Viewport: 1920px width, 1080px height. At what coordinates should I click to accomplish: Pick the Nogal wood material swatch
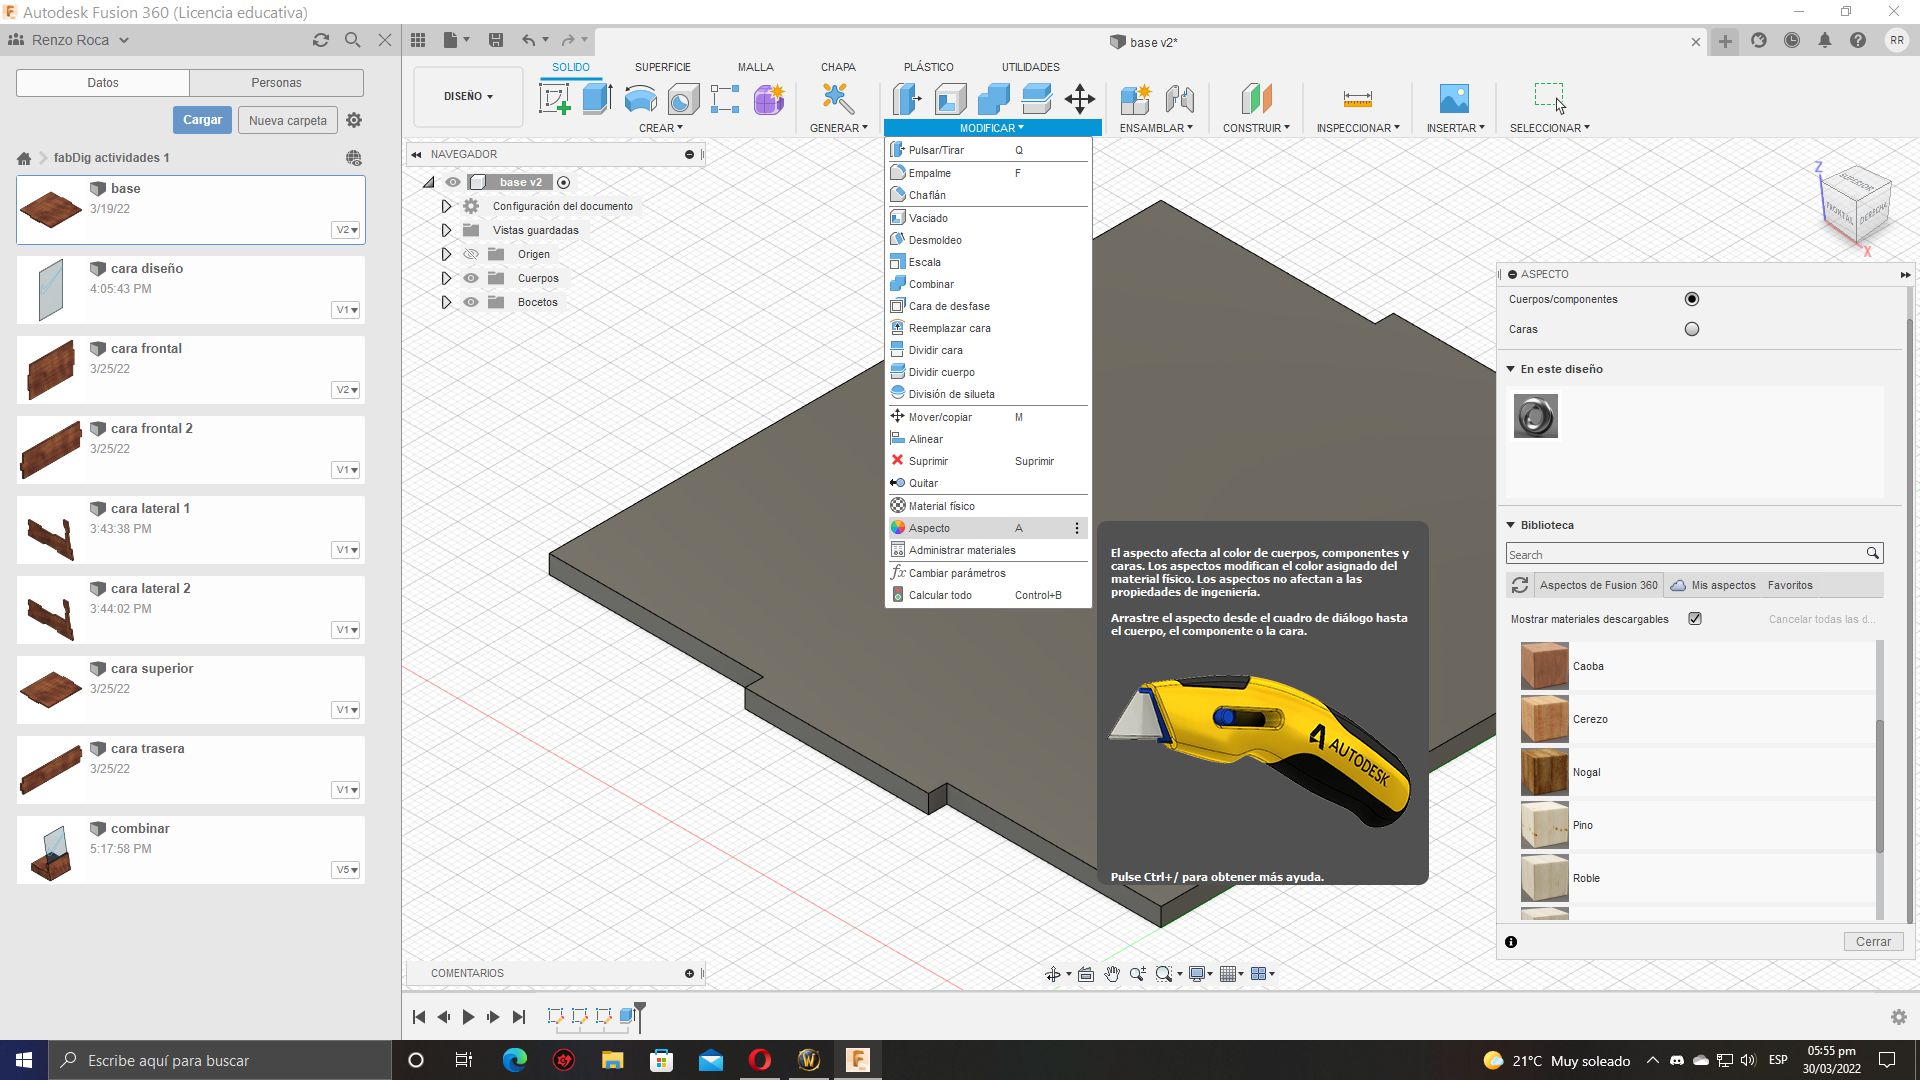tap(1545, 772)
